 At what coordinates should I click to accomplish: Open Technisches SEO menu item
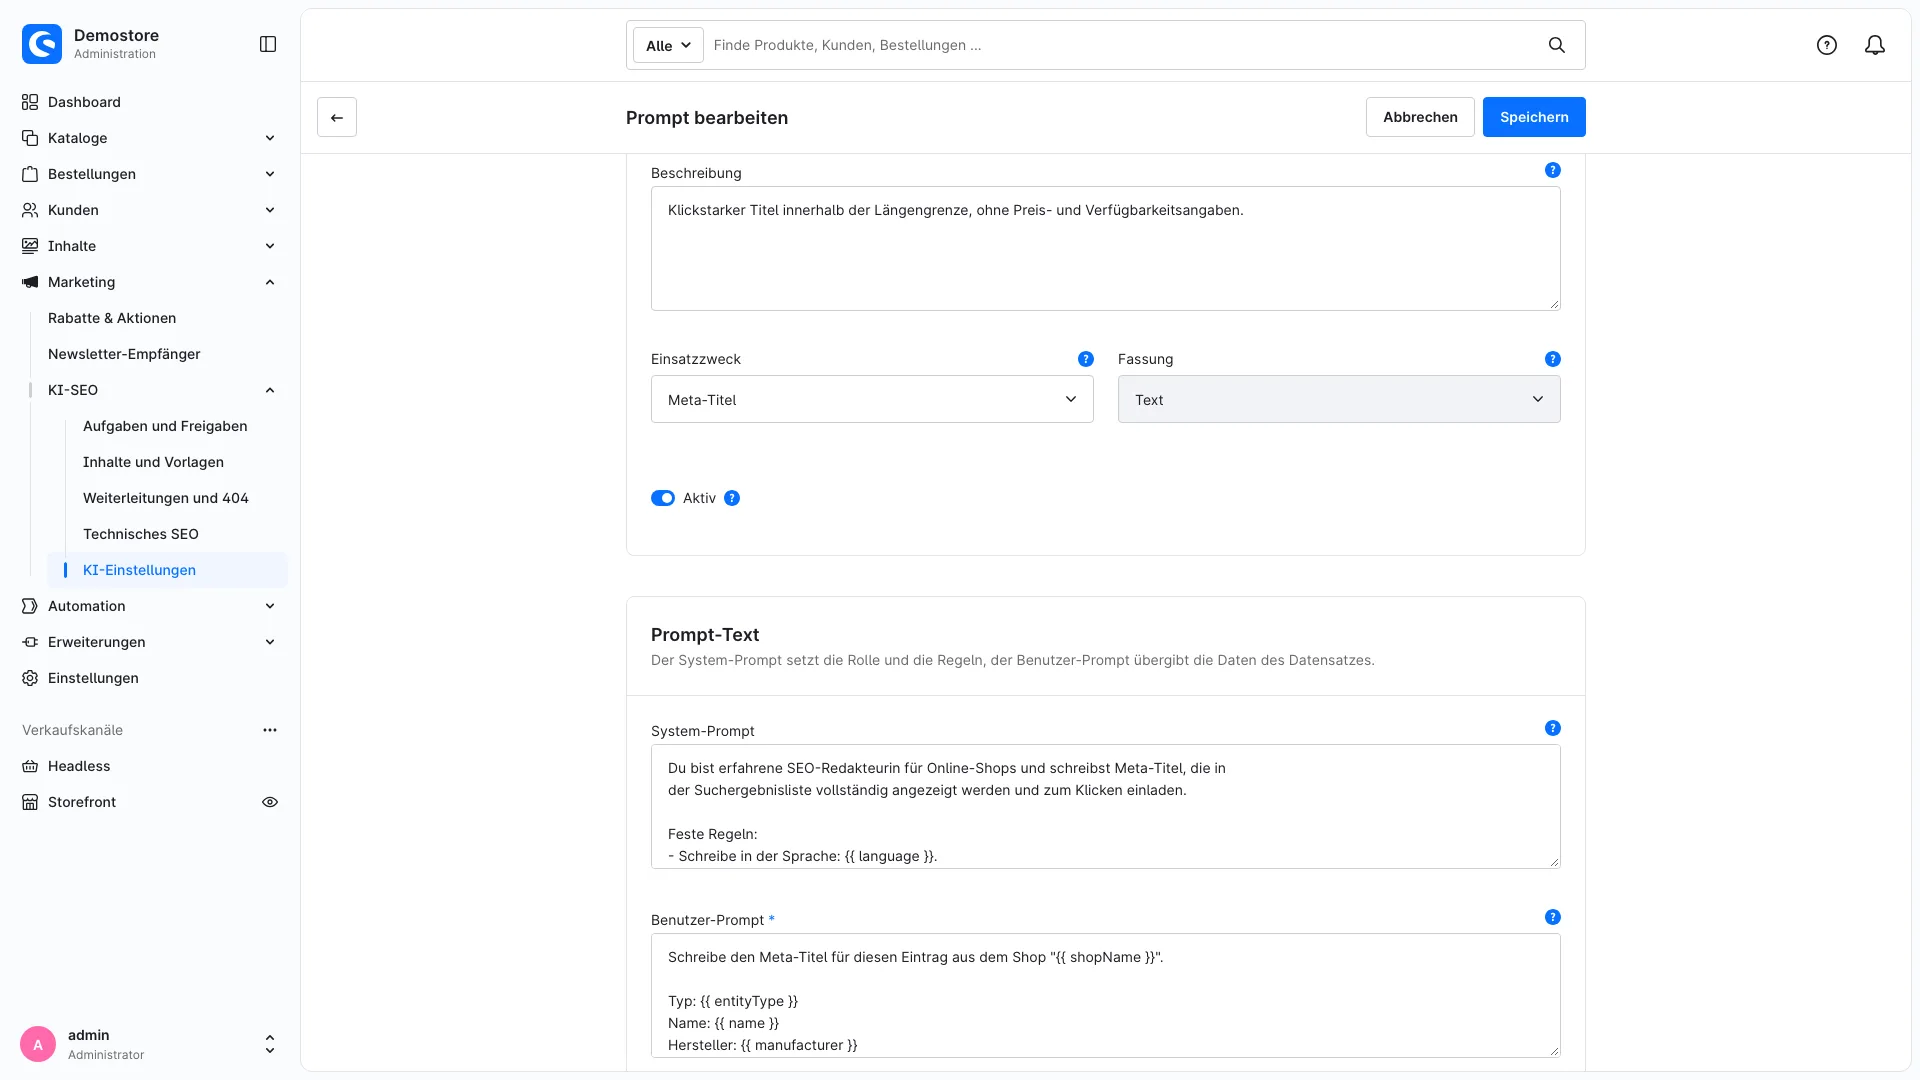point(141,534)
